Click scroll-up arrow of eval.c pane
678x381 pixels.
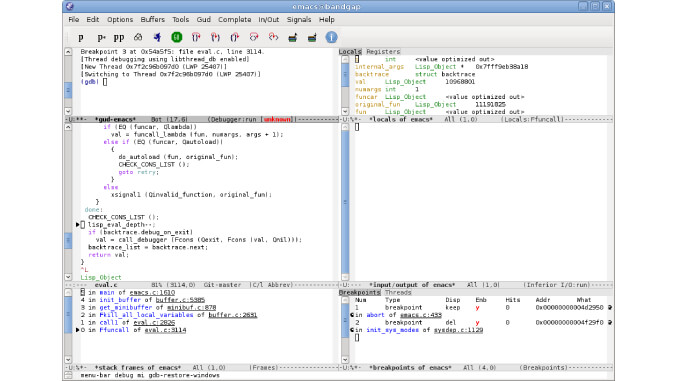coord(68,127)
